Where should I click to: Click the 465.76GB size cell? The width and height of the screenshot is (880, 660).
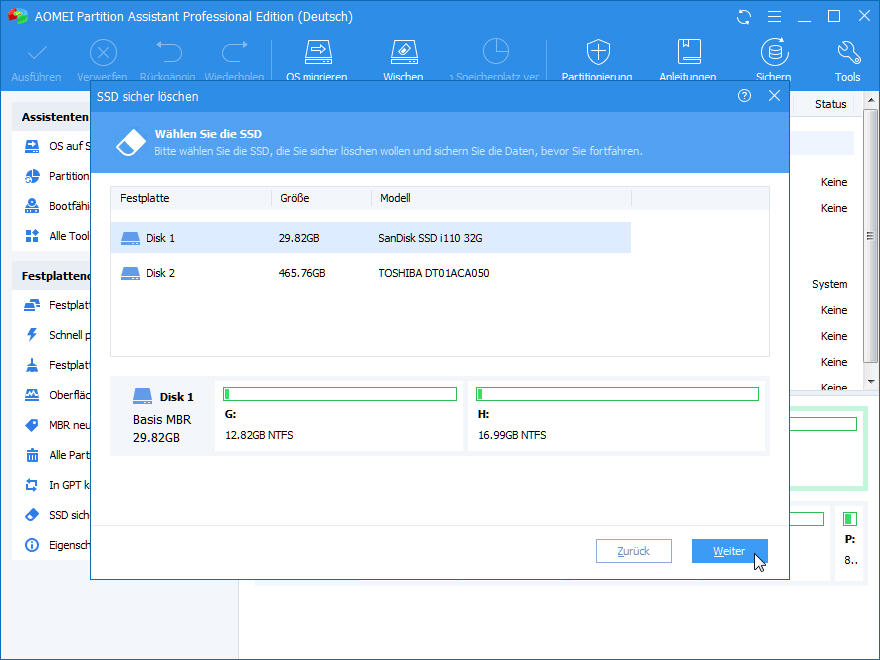302,273
